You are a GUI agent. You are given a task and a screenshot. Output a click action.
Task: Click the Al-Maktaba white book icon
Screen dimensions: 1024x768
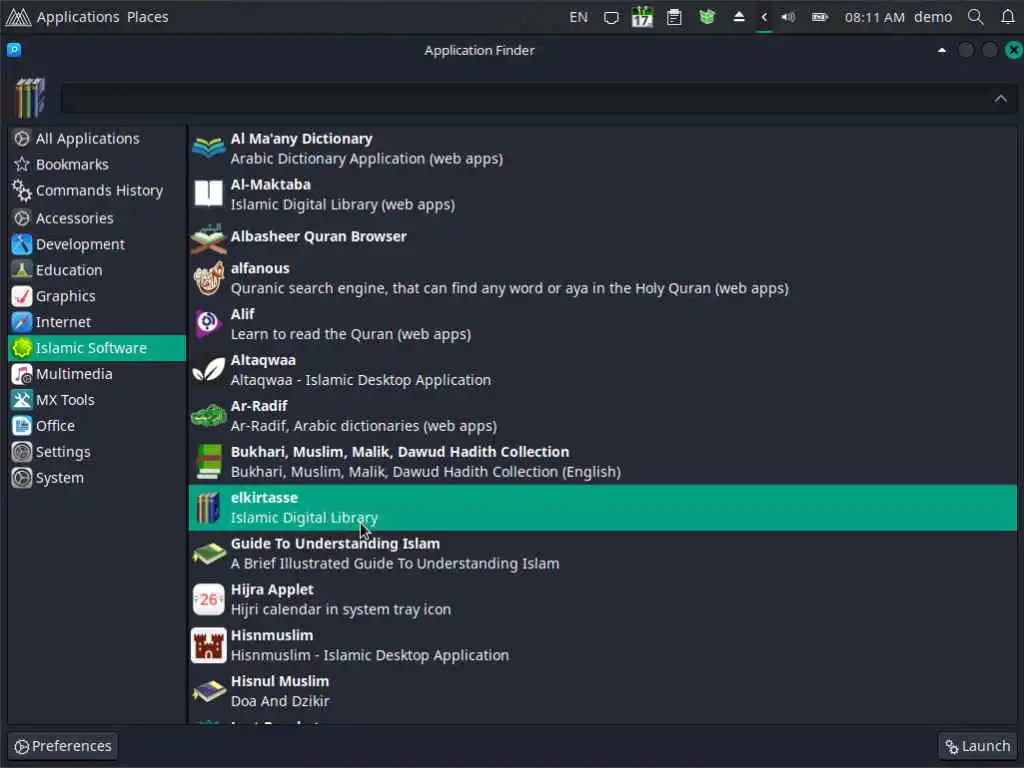point(208,194)
